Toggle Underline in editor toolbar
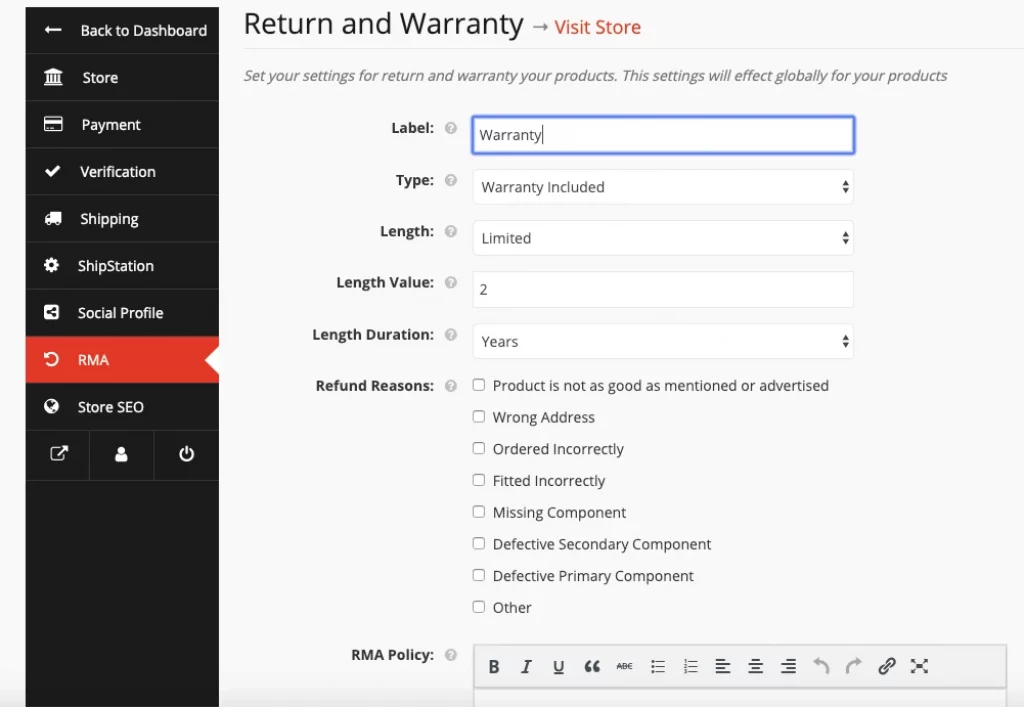The width and height of the screenshot is (1024, 707). coord(558,667)
